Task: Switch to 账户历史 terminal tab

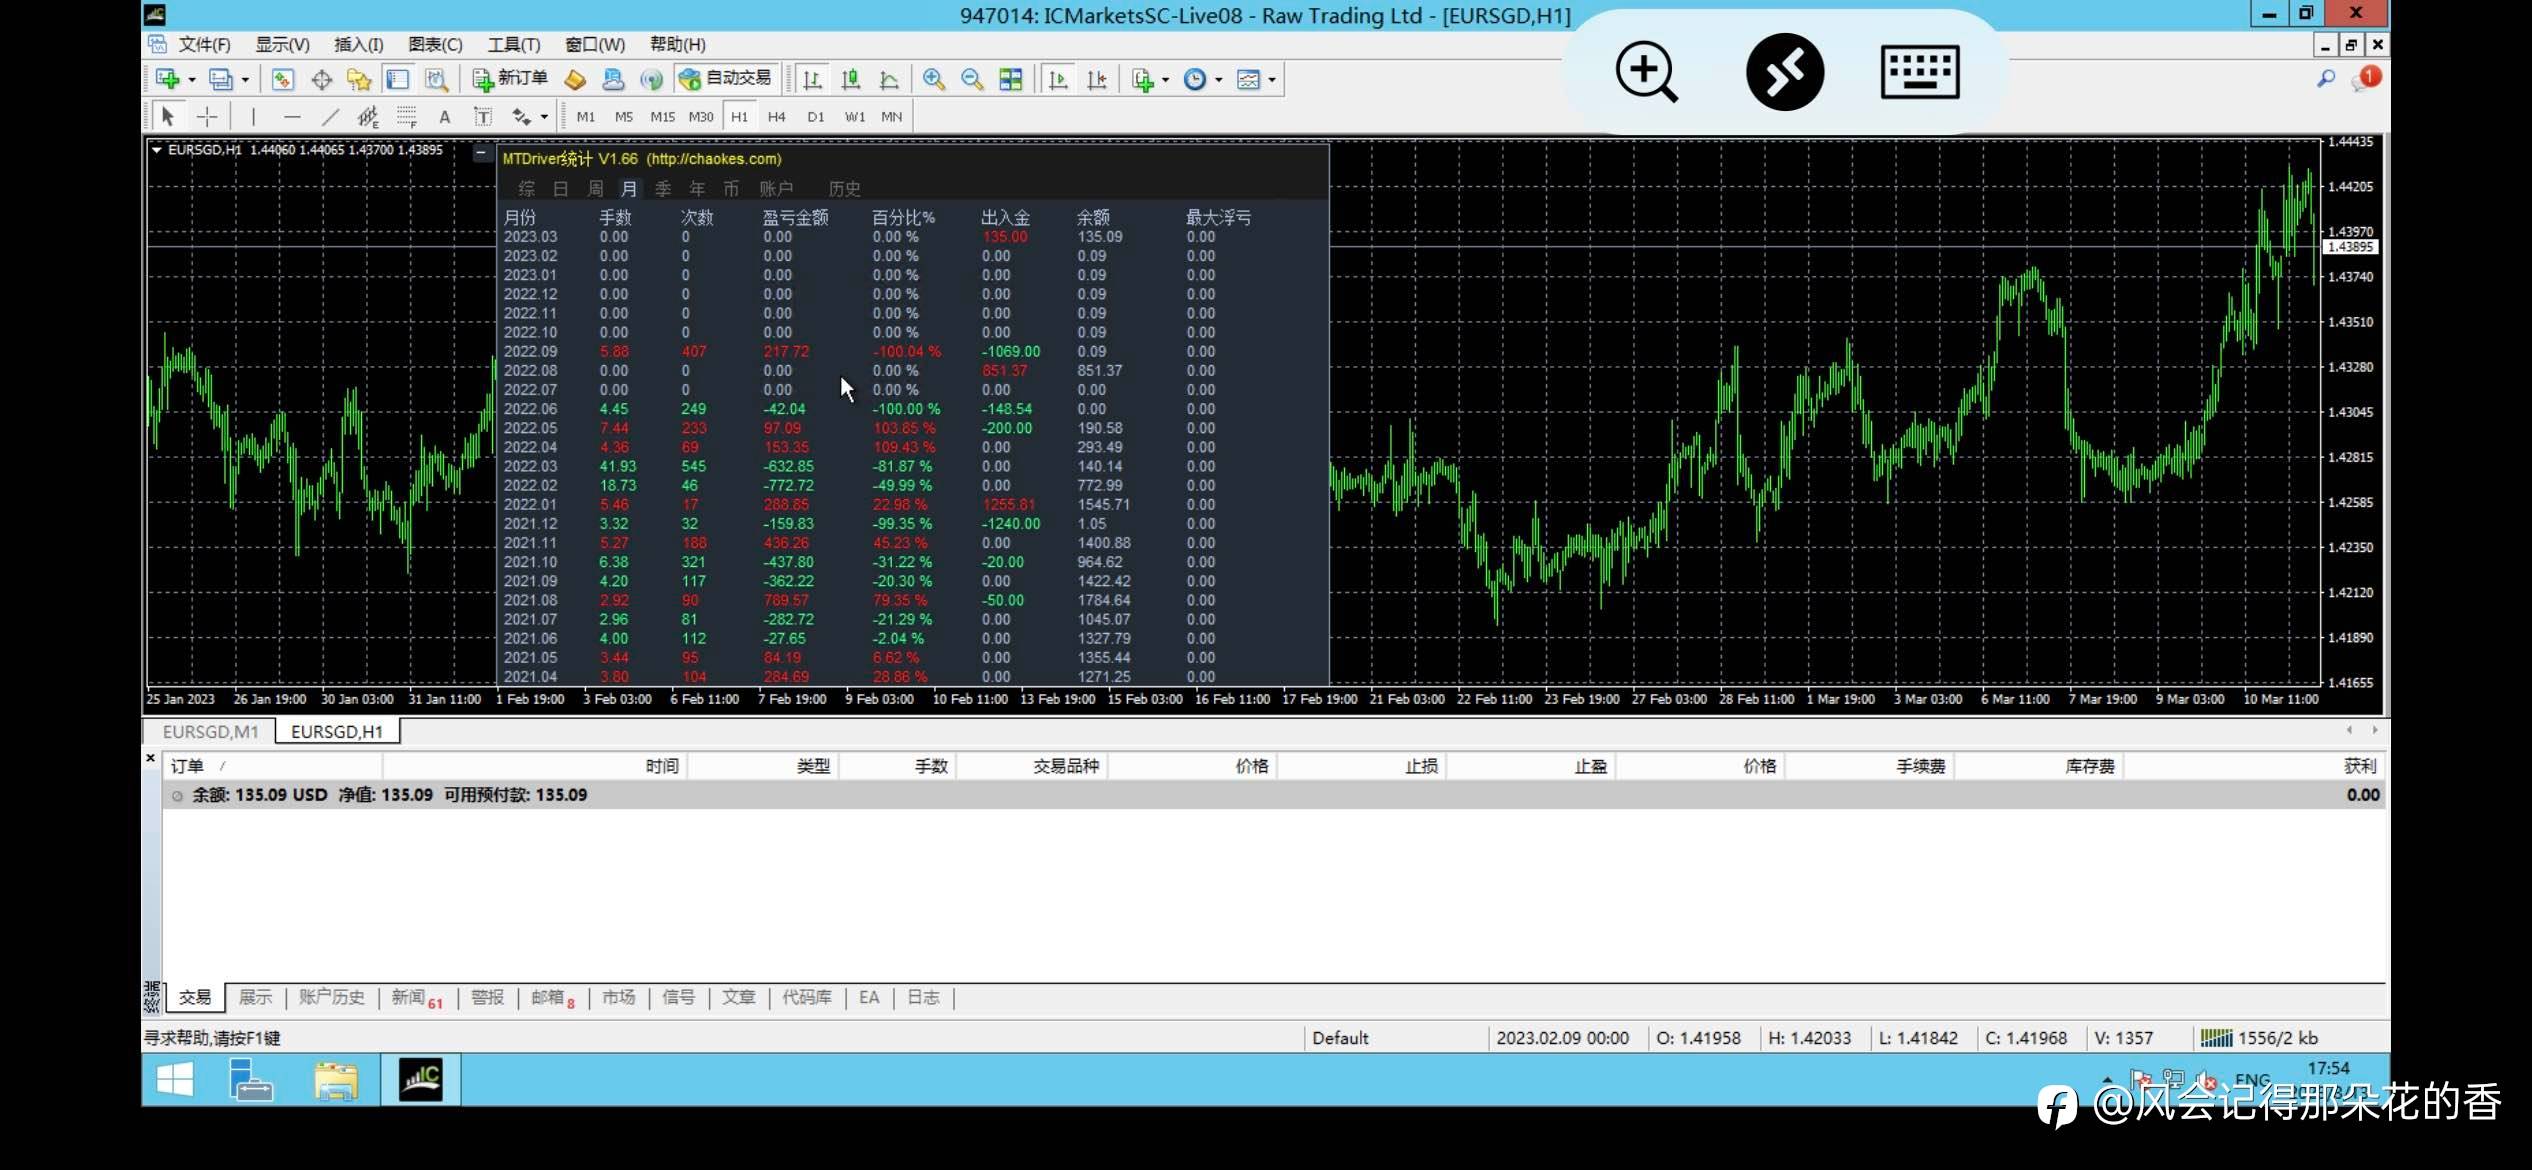Action: coord(331,997)
